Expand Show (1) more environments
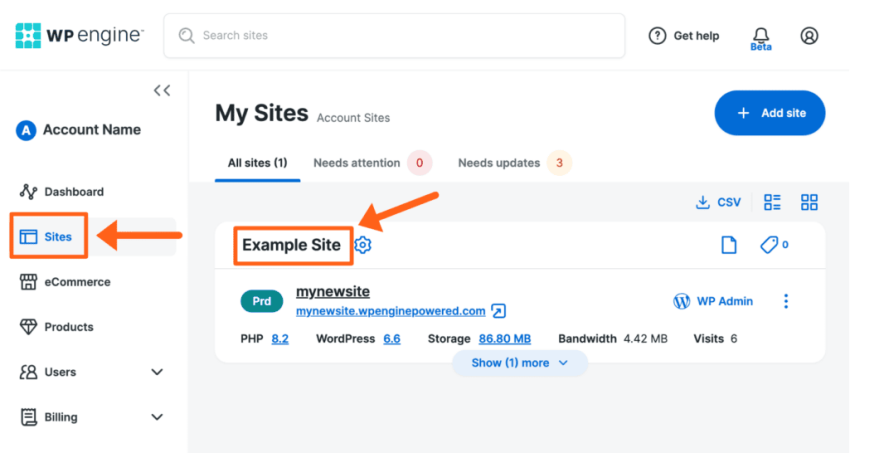Viewport: 884px width, 453px height. click(520, 363)
